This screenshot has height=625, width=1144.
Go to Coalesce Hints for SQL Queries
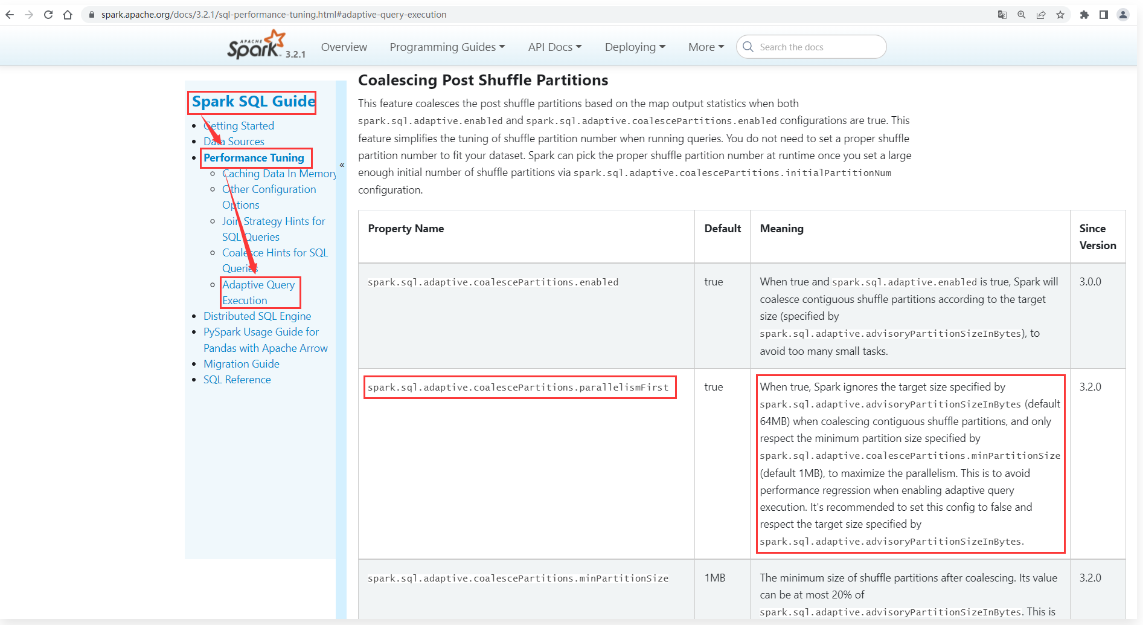point(275,260)
